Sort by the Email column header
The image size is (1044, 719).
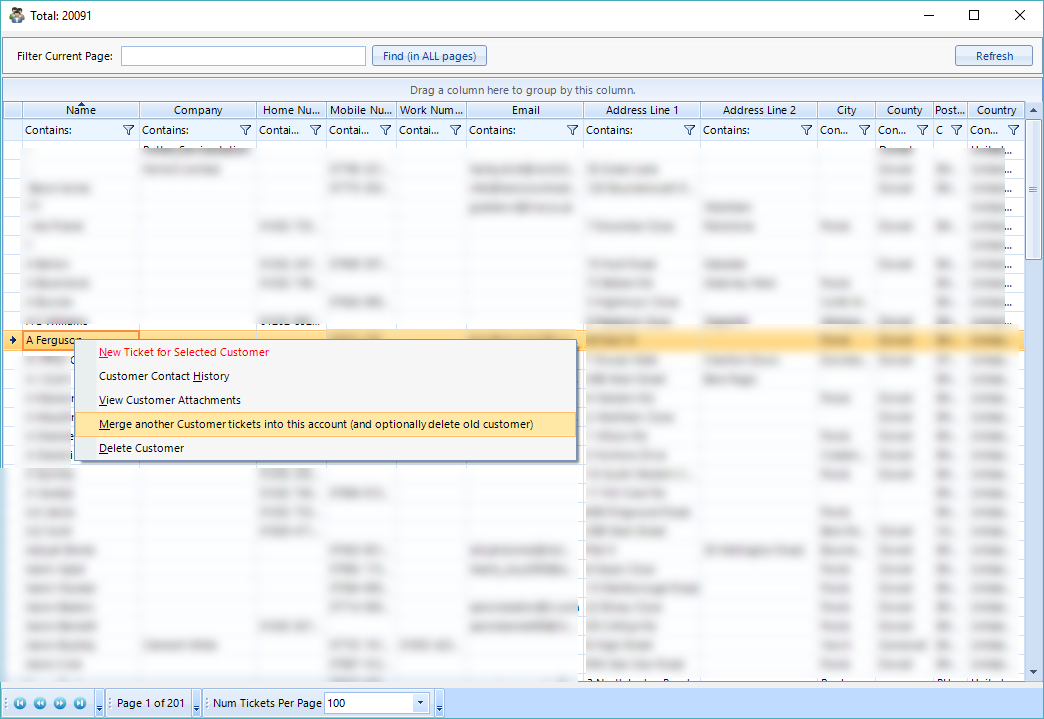coord(525,110)
